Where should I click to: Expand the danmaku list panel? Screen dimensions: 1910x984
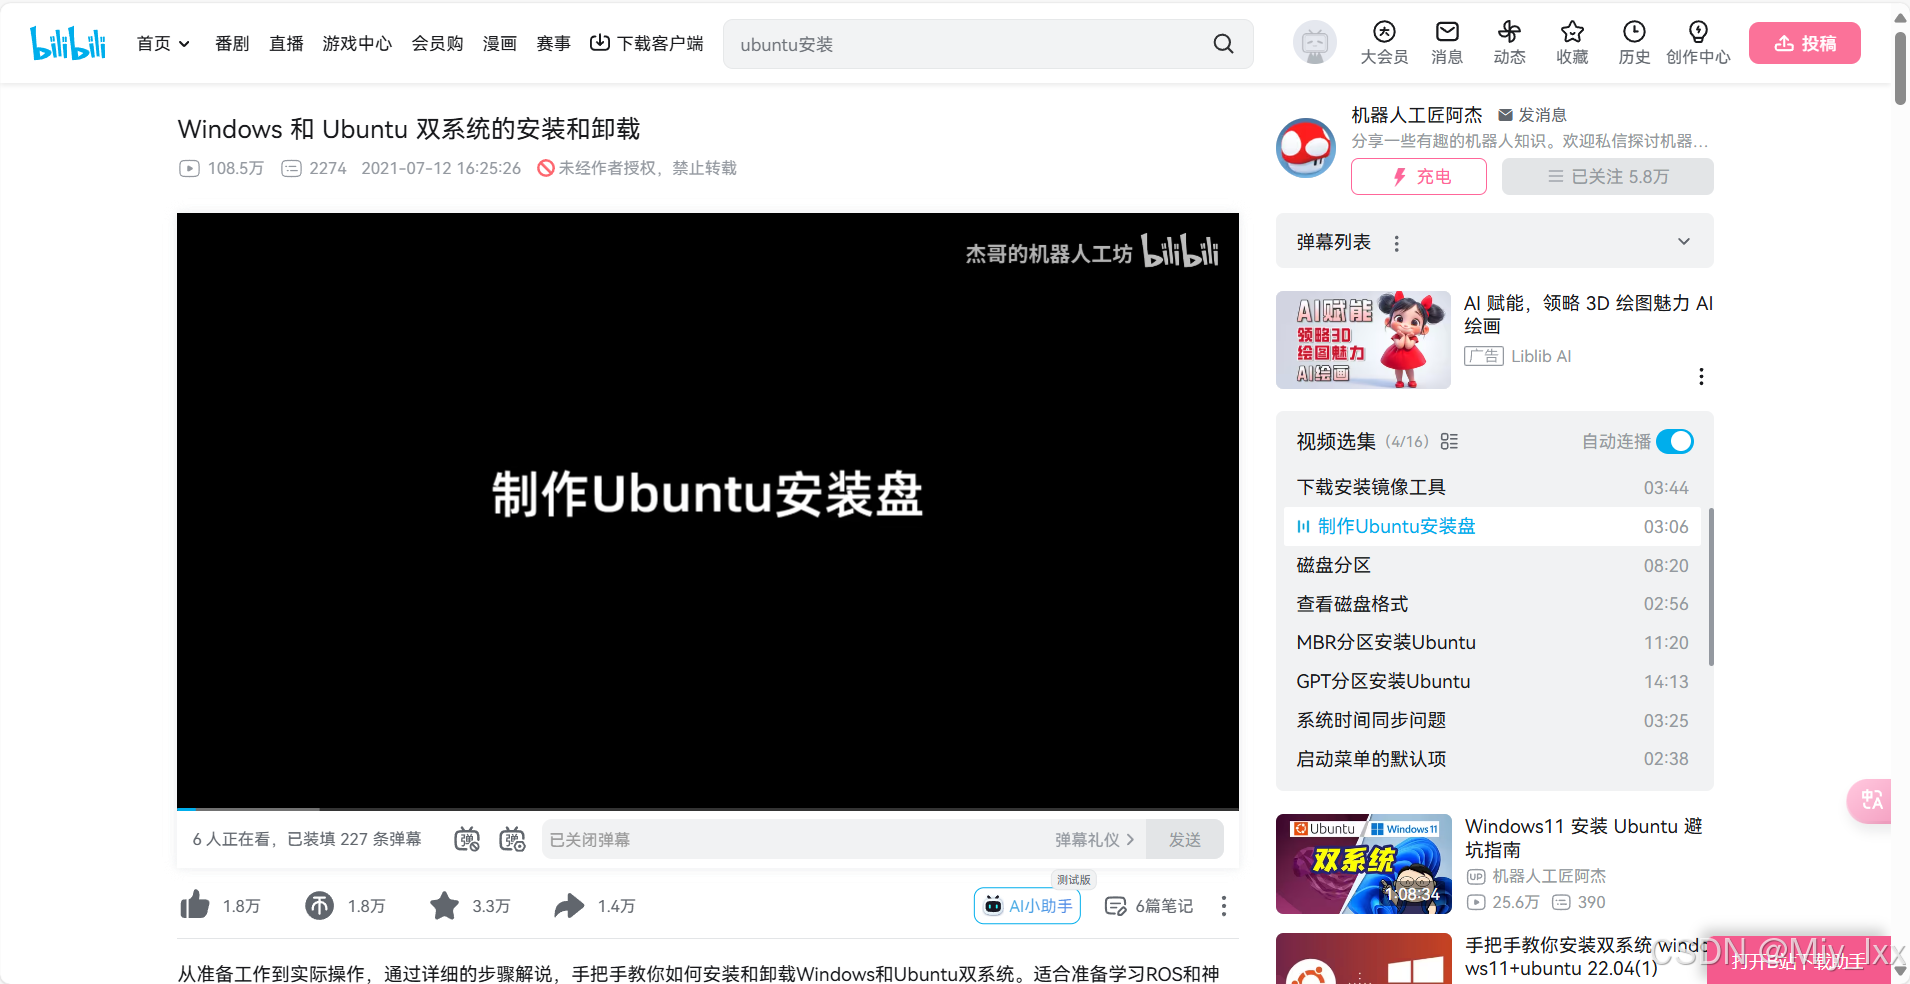click(1684, 242)
